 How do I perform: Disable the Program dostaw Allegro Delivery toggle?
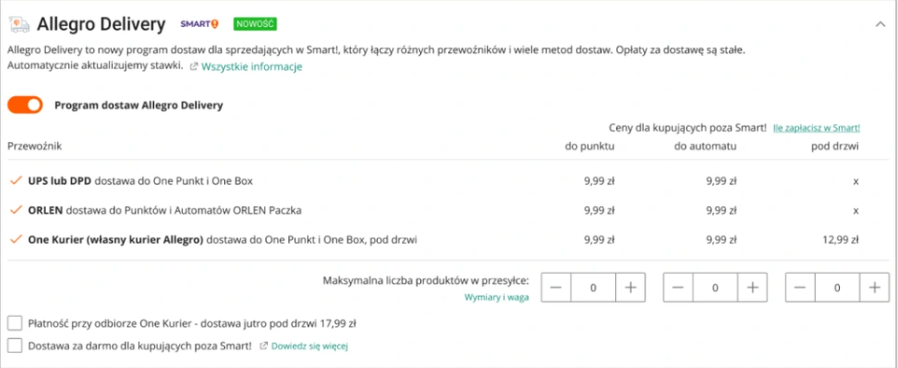click(x=25, y=105)
